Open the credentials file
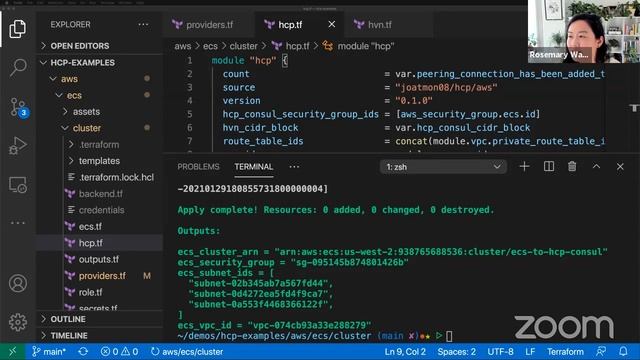The height and width of the screenshot is (360, 640). point(100,210)
